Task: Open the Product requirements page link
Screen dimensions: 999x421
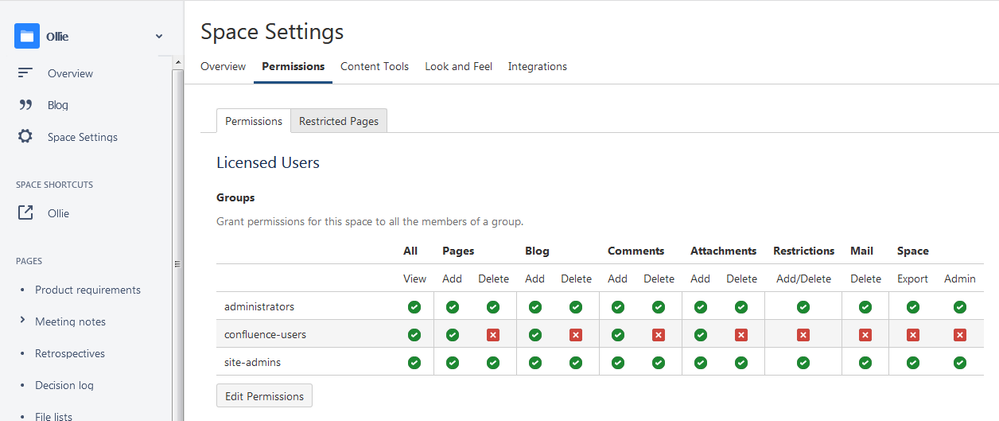Action: (x=87, y=290)
